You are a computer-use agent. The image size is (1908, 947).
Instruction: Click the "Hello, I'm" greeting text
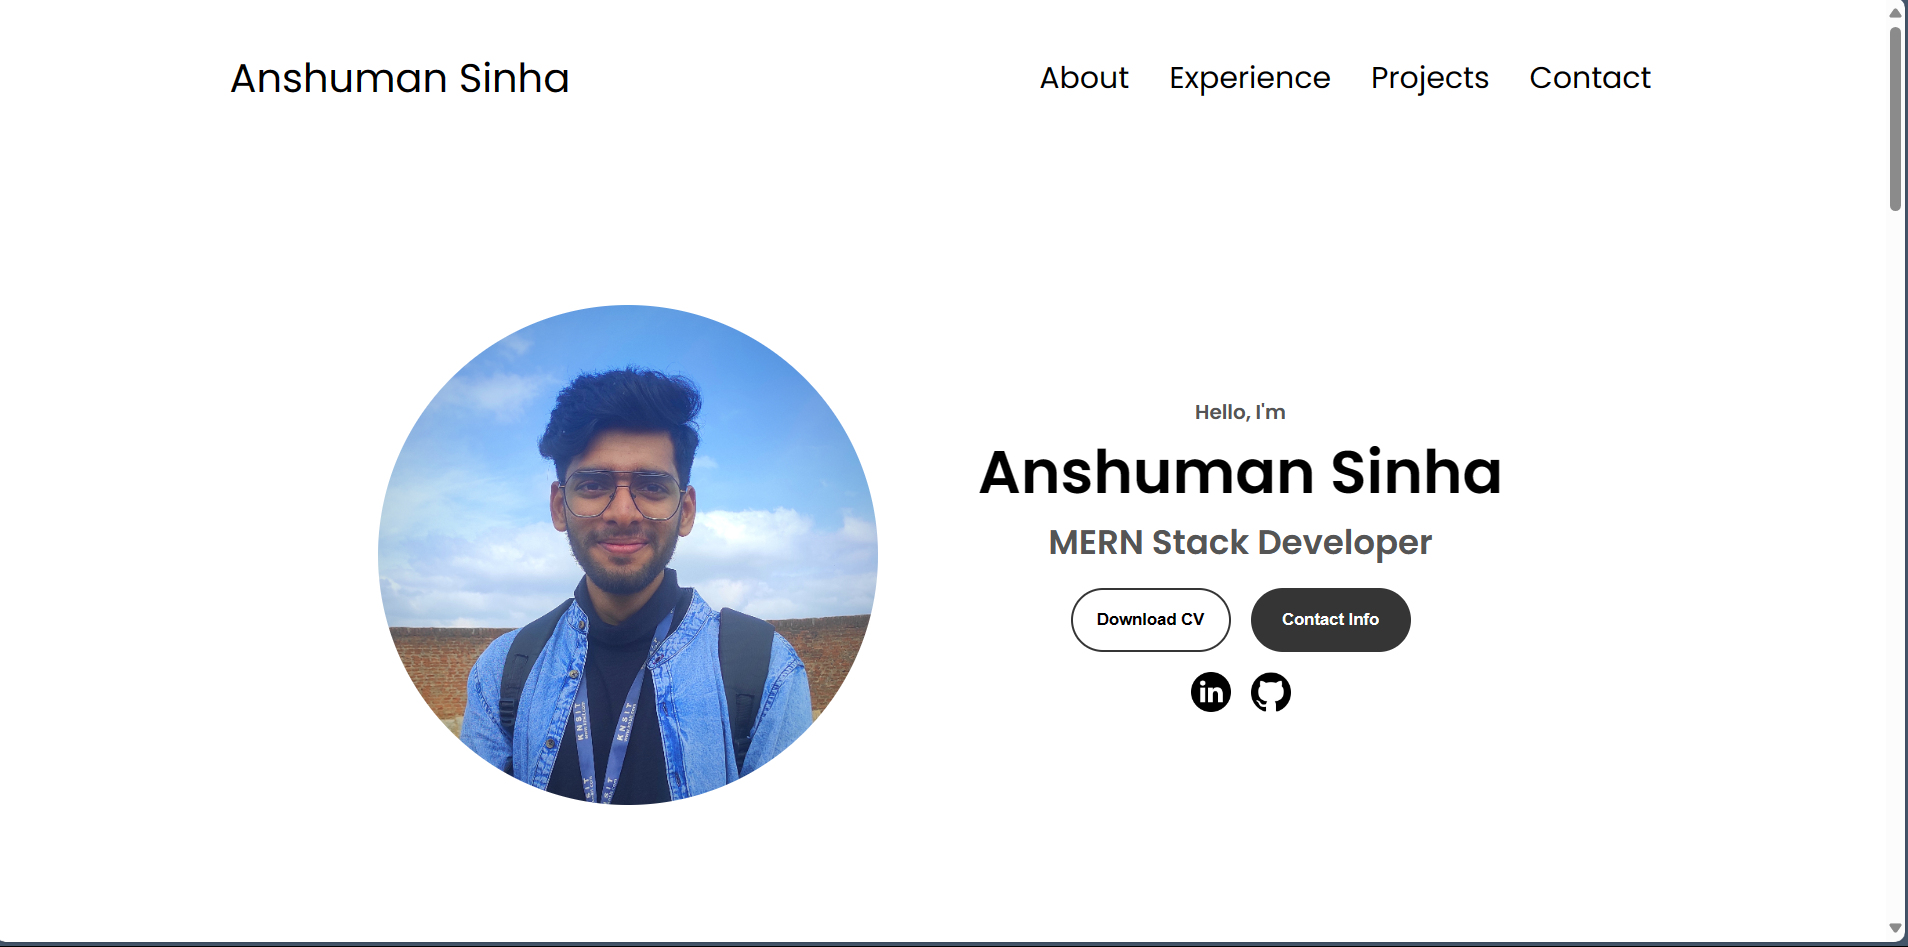(x=1240, y=412)
